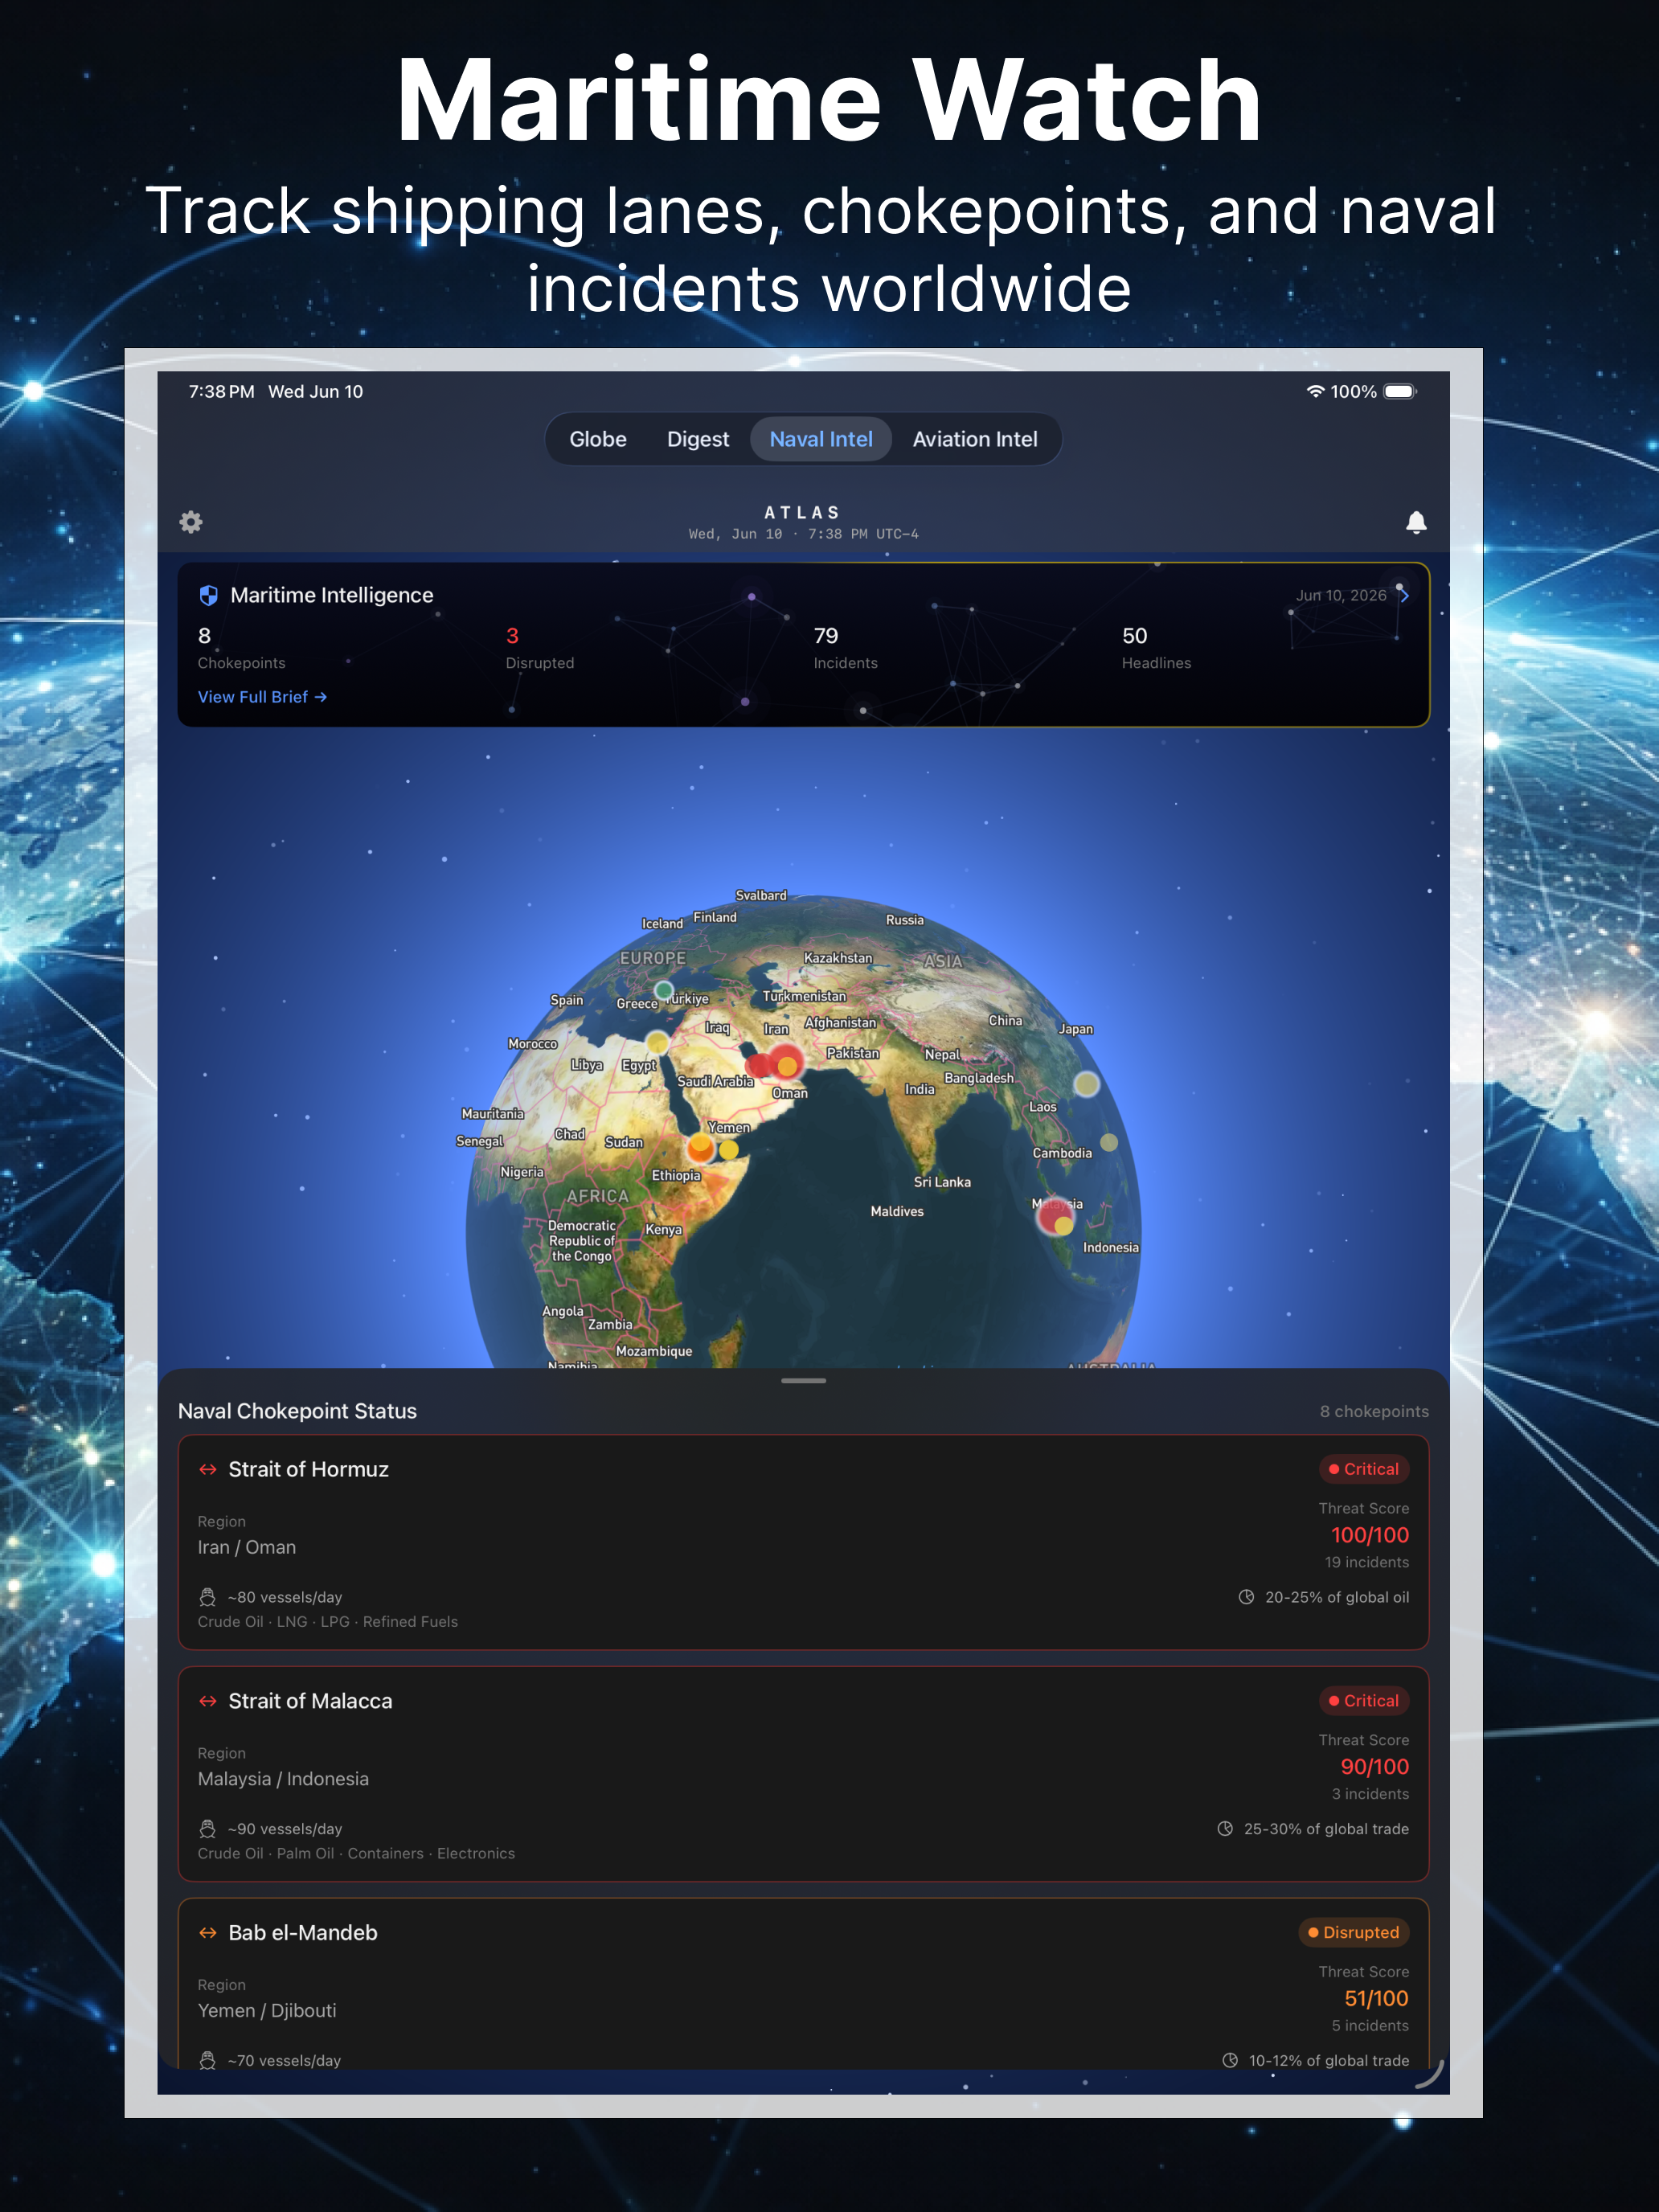Screen dimensions: 1659x2212
Task: Tap the Critical badge on Strait of Hormuz
Action: click(x=1364, y=1469)
